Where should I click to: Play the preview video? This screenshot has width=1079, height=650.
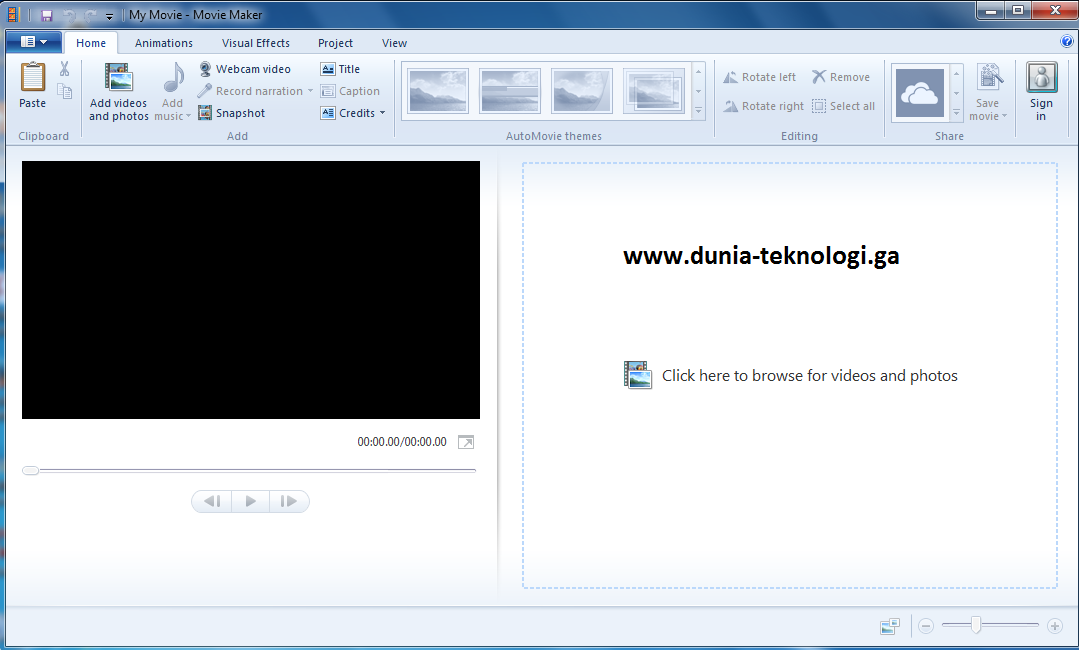250,501
